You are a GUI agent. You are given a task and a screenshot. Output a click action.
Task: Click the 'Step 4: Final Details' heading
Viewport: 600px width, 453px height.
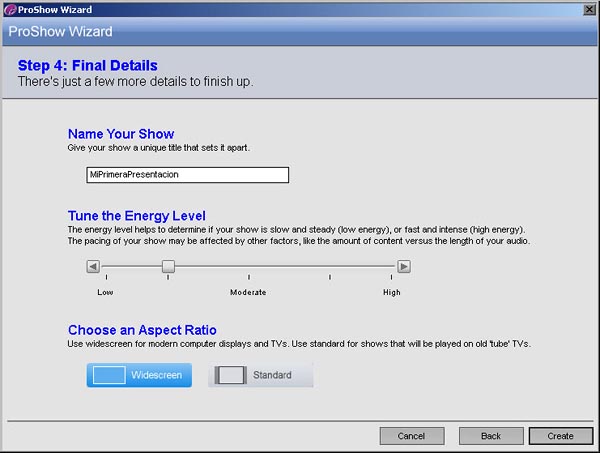[x=88, y=65]
